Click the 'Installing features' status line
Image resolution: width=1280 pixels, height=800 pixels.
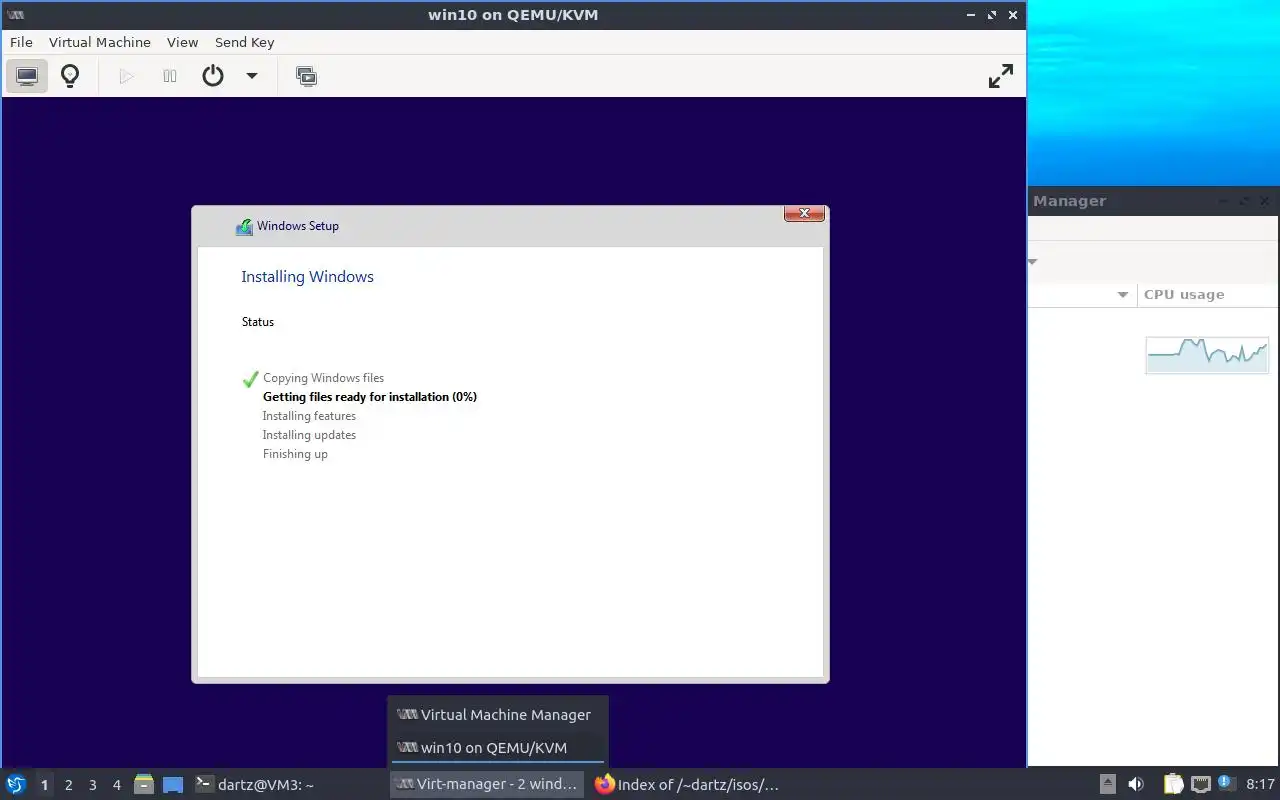(309, 416)
